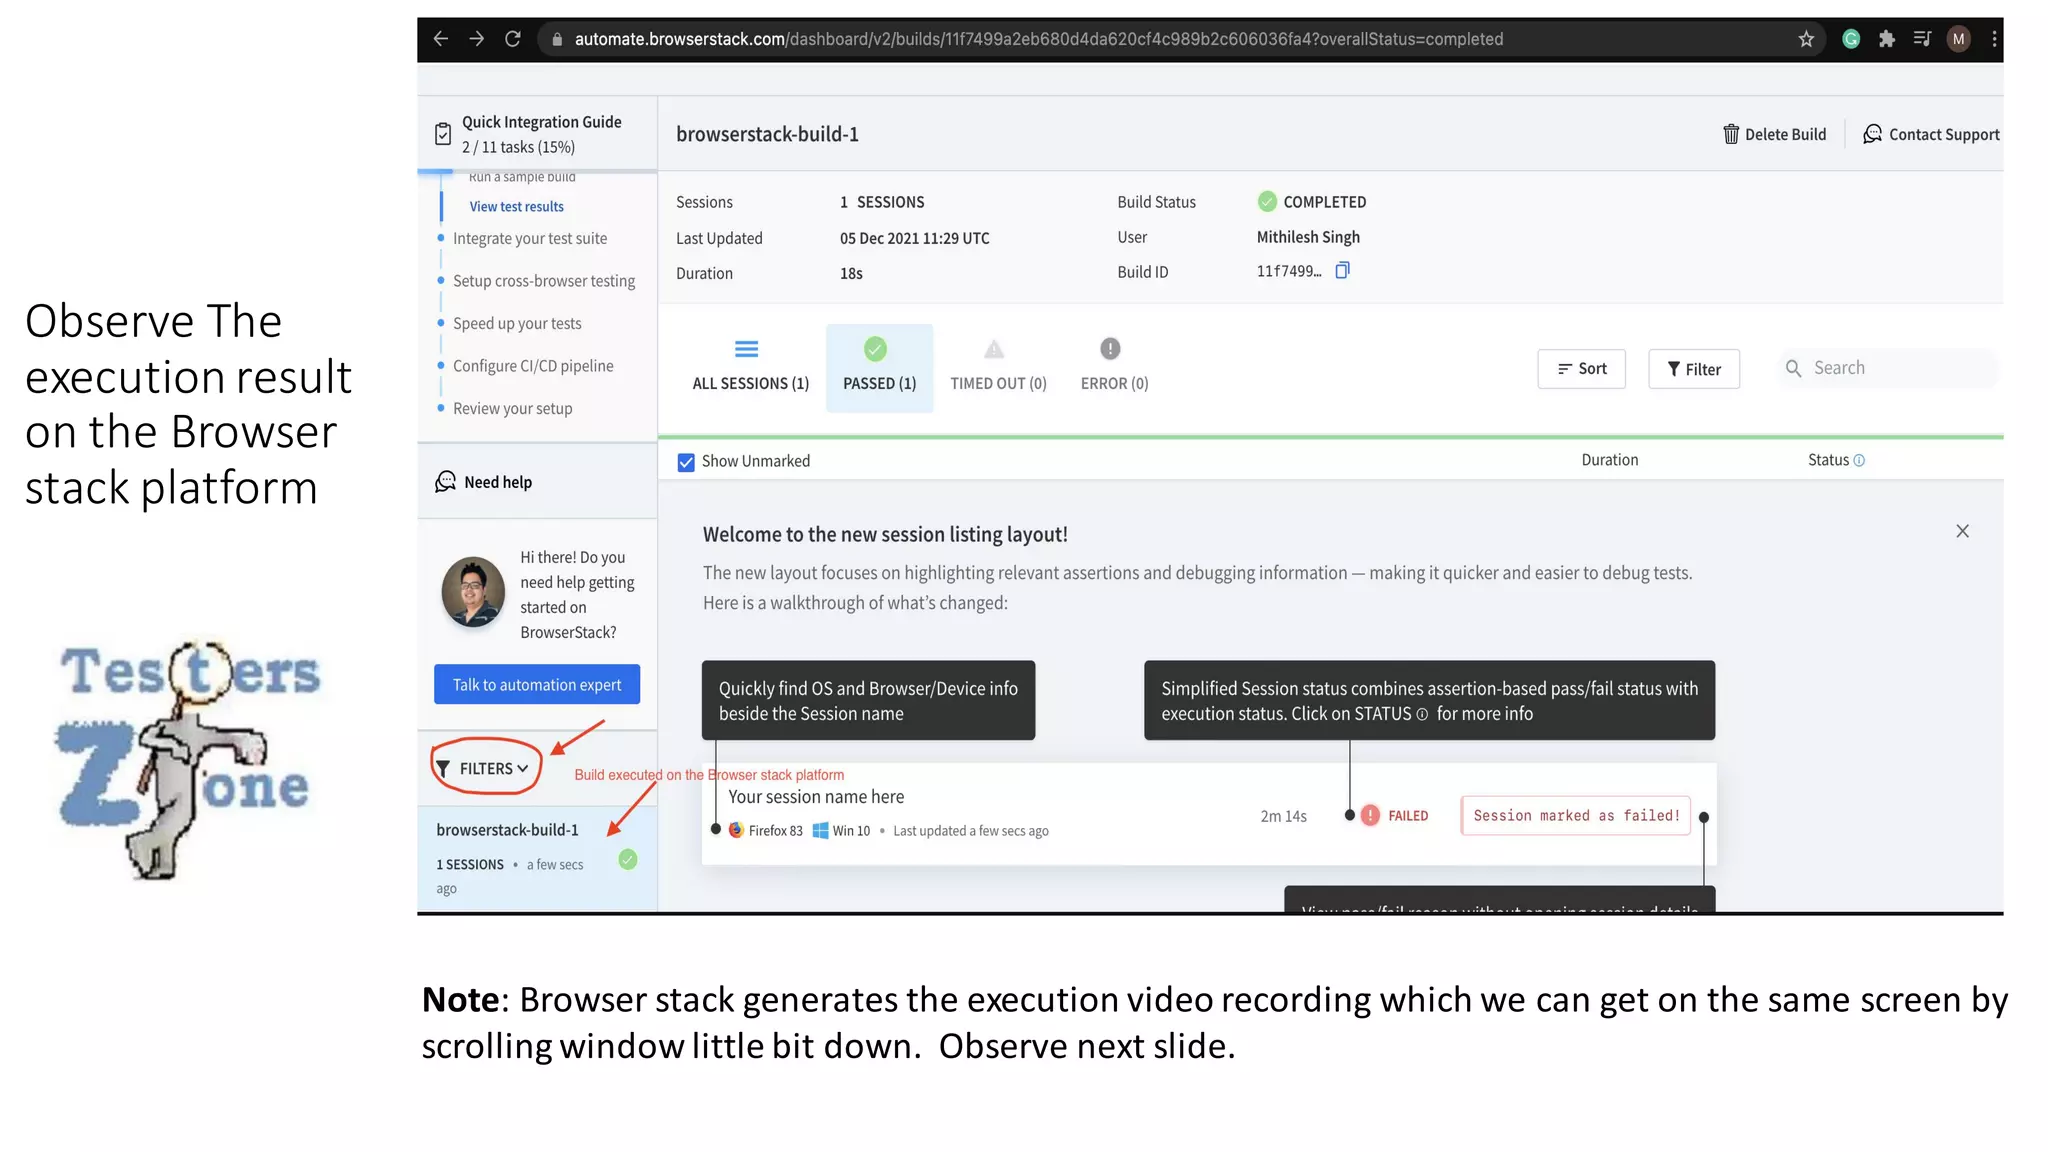The height and width of the screenshot is (1152, 2048).
Task: Toggle the Show Unmarked checkbox
Action: [x=686, y=462]
